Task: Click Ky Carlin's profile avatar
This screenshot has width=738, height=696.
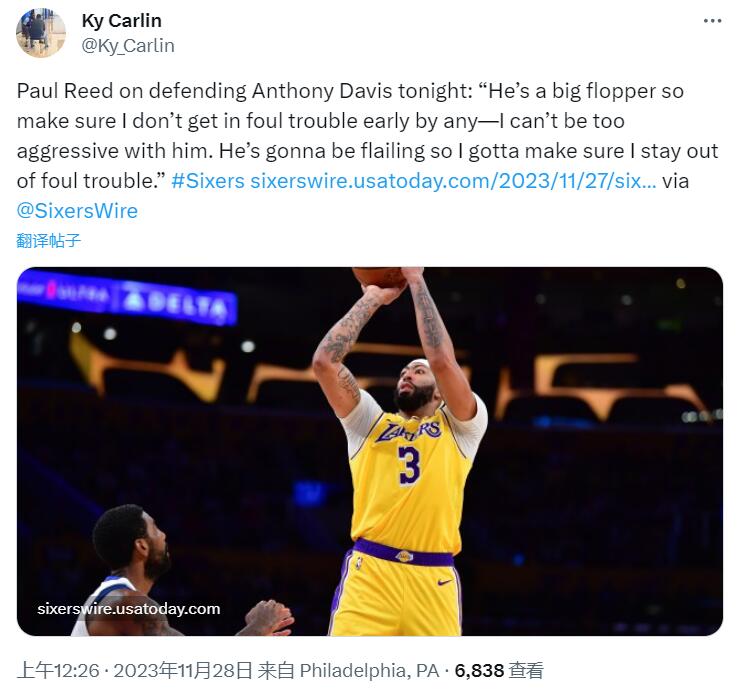Action: tap(41, 33)
